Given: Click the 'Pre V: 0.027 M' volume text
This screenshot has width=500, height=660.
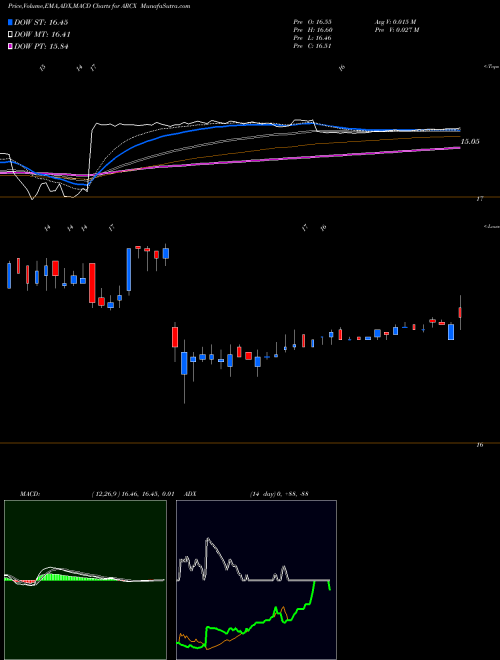Looking at the screenshot, I should click(x=396, y=30).
